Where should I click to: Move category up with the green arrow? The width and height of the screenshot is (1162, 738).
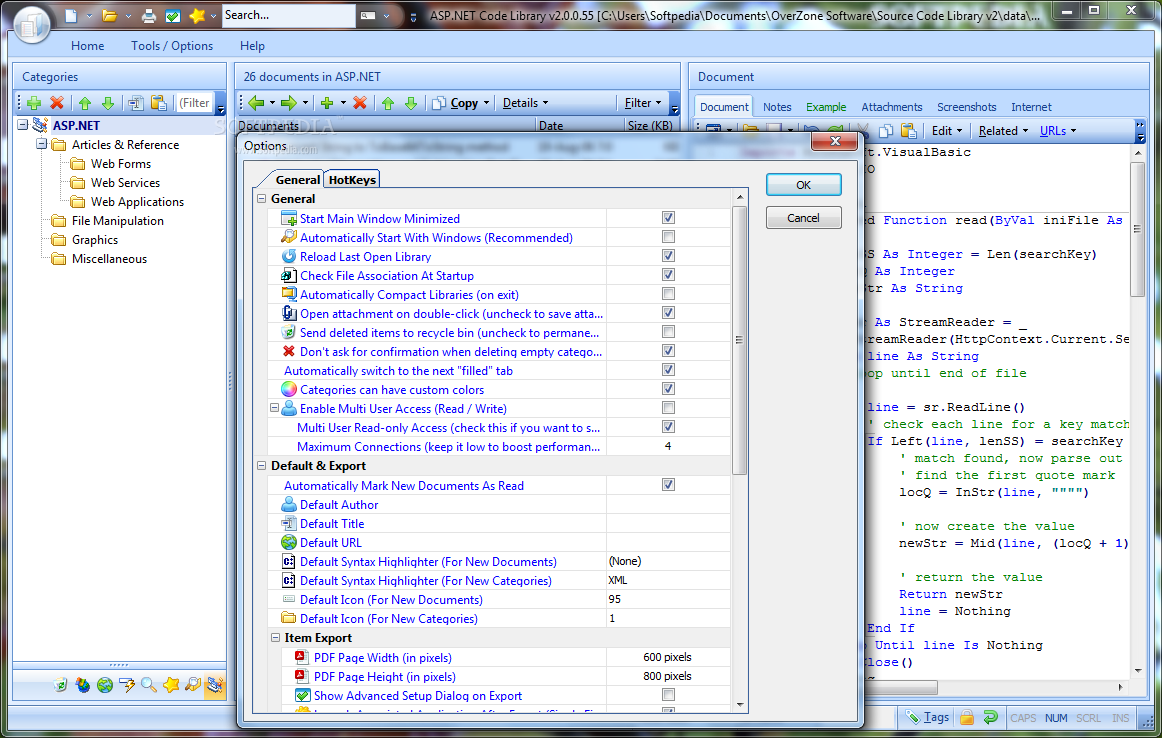click(x=85, y=103)
